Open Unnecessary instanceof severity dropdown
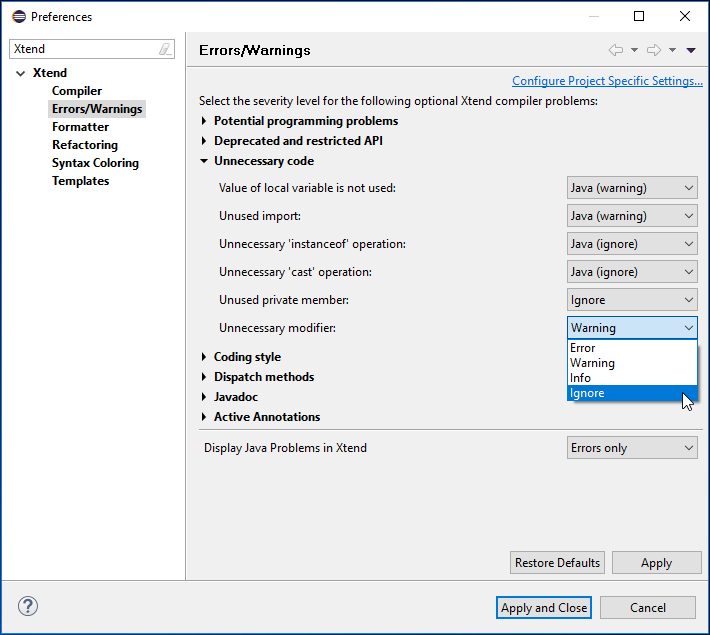The height and width of the screenshot is (635, 710). [632, 244]
